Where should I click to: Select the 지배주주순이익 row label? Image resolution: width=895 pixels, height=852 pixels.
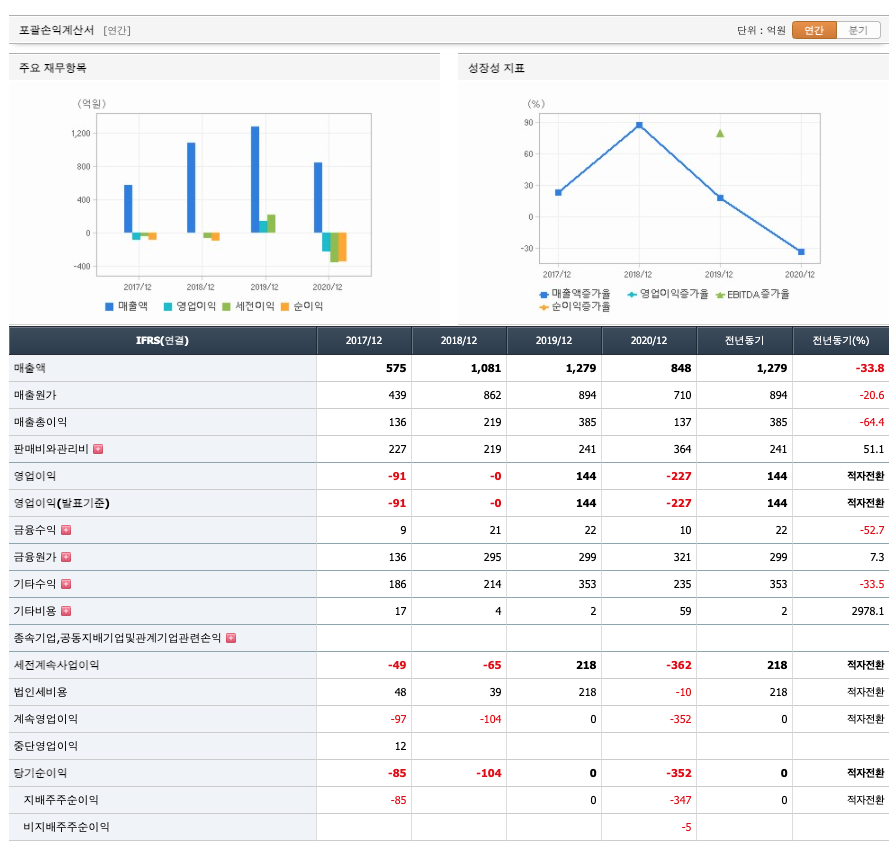(61, 800)
